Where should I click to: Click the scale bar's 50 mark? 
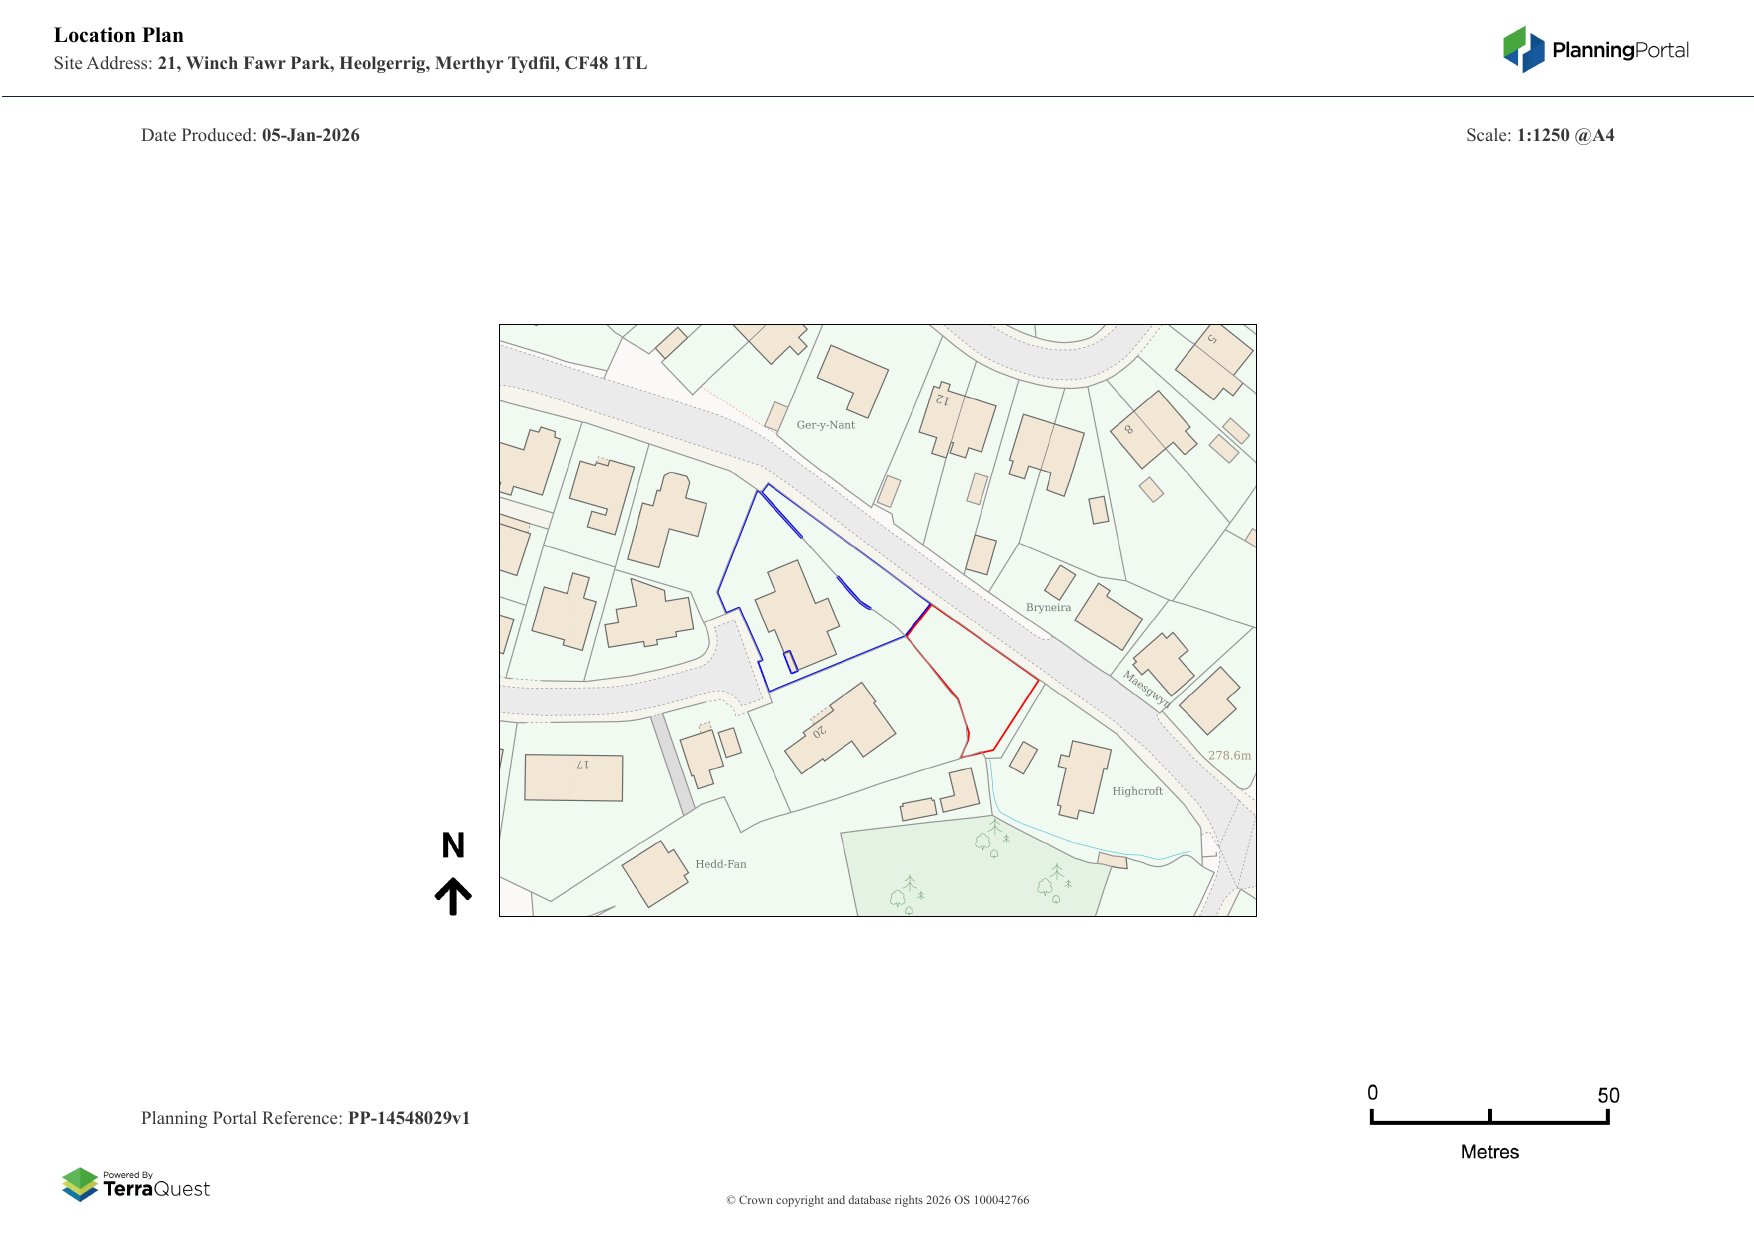point(1607,1096)
